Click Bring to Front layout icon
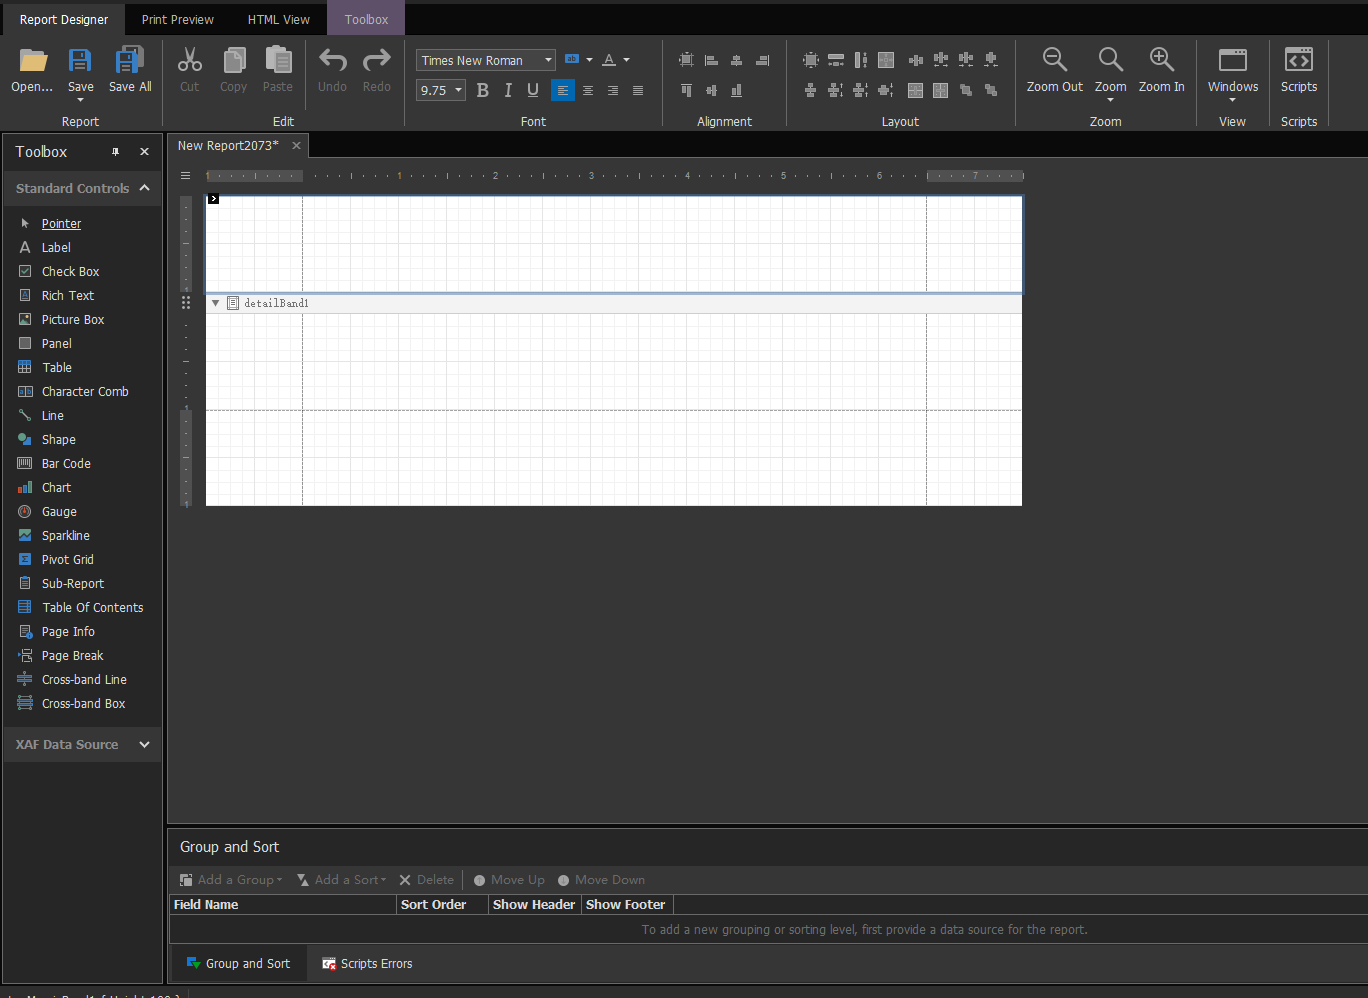 pyautogui.click(x=966, y=90)
